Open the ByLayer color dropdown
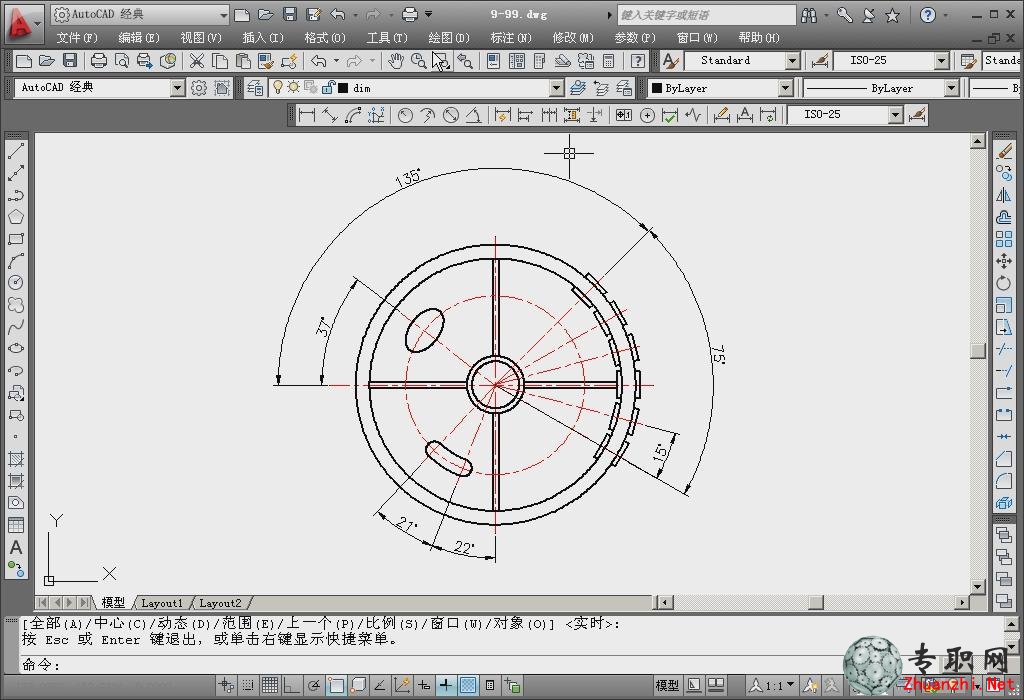This screenshot has height=700, width=1024. tap(786, 88)
